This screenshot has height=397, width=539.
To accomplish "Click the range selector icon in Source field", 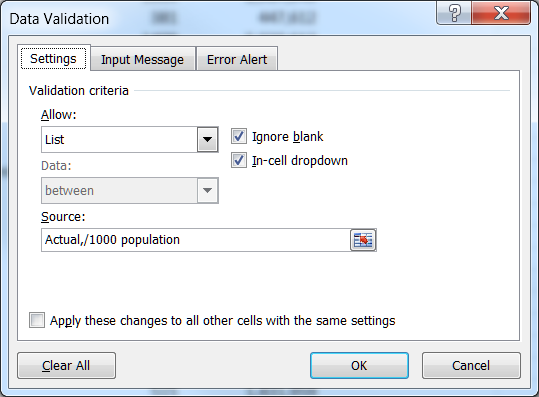I will (x=363, y=240).
